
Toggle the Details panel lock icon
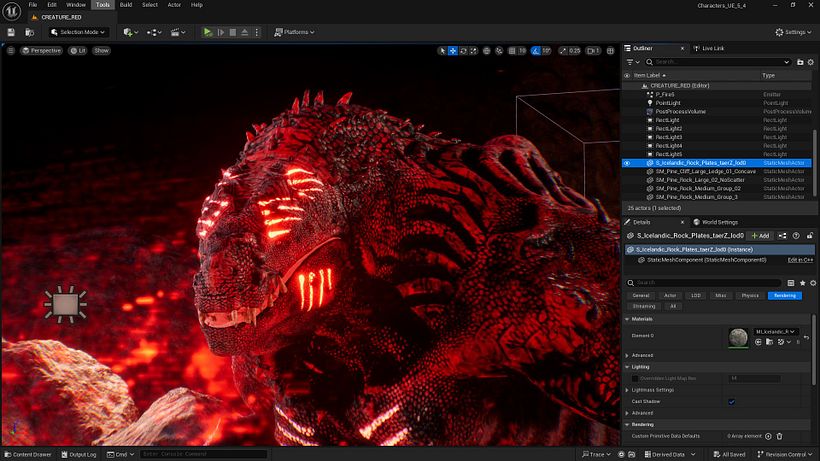tap(810, 236)
